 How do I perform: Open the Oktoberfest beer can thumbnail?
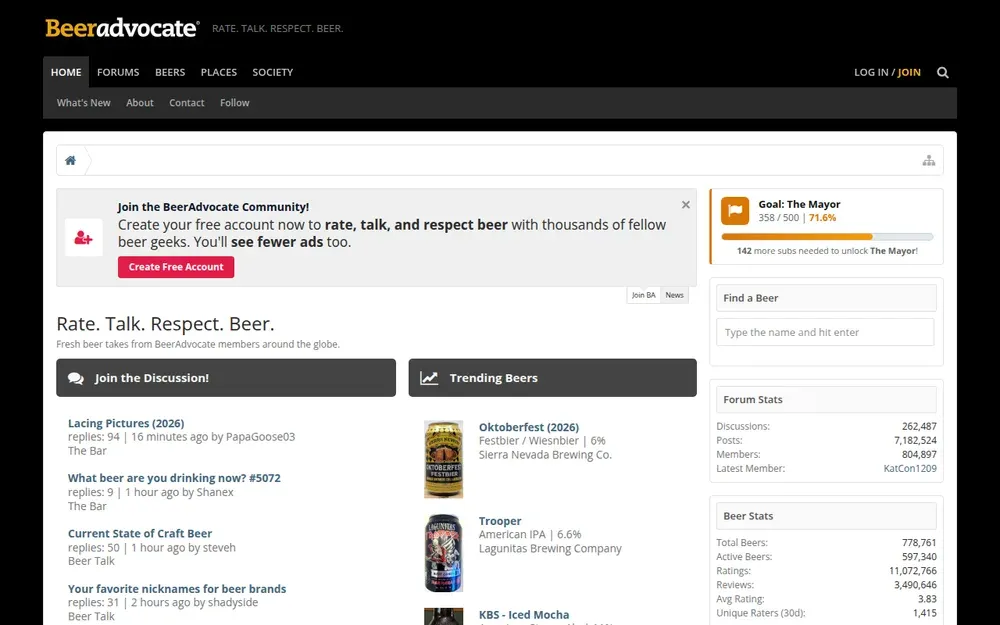[x=443, y=459]
